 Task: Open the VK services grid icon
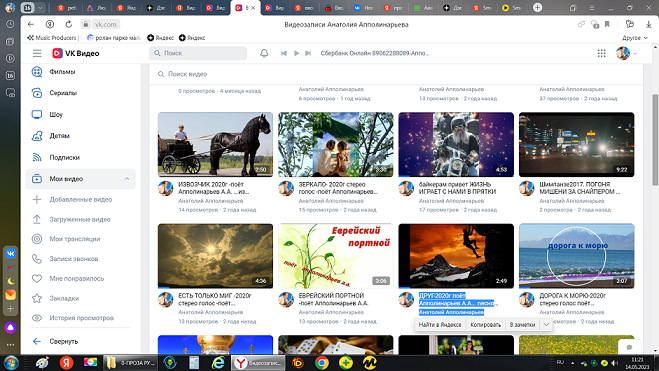[601, 53]
